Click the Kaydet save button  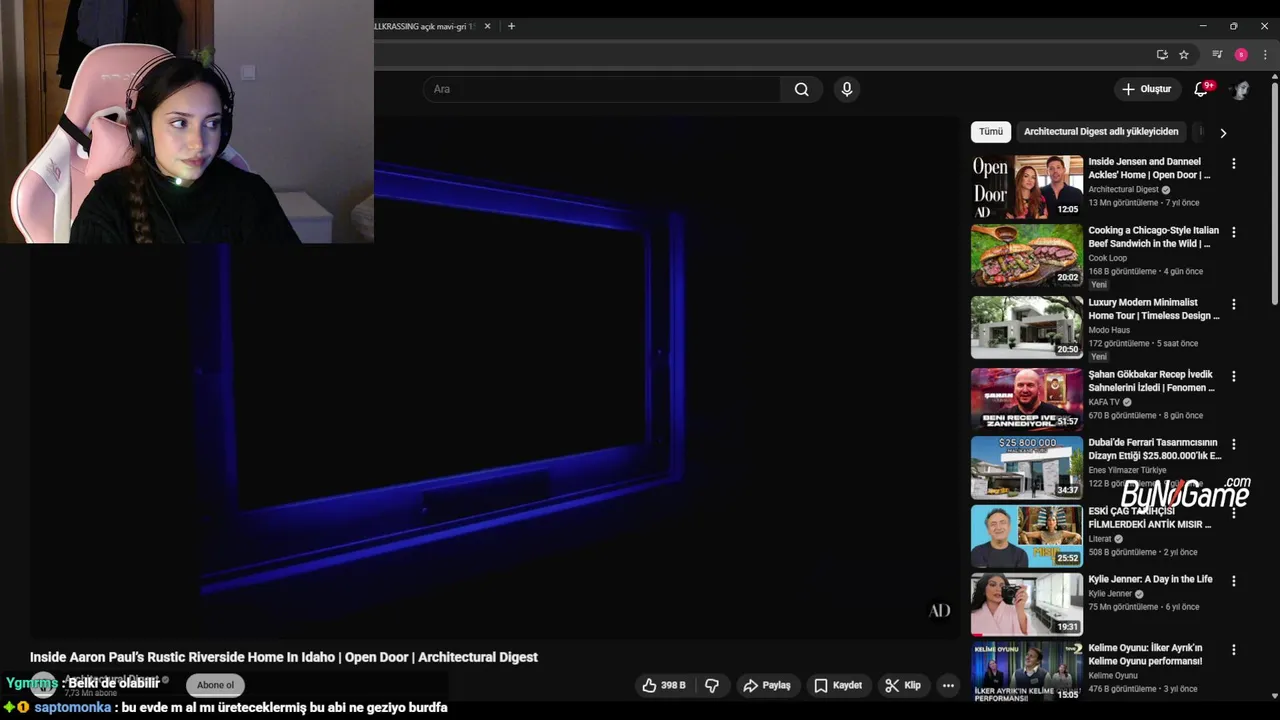(838, 685)
